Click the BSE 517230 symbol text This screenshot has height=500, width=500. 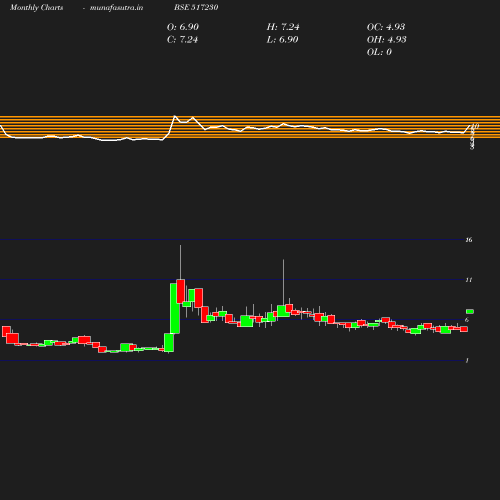pos(196,7)
